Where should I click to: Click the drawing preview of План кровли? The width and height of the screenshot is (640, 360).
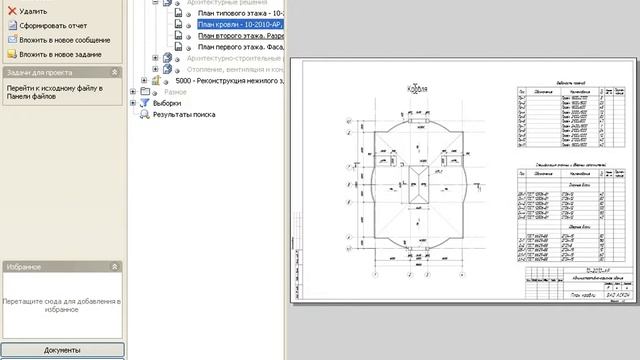tap(463, 180)
